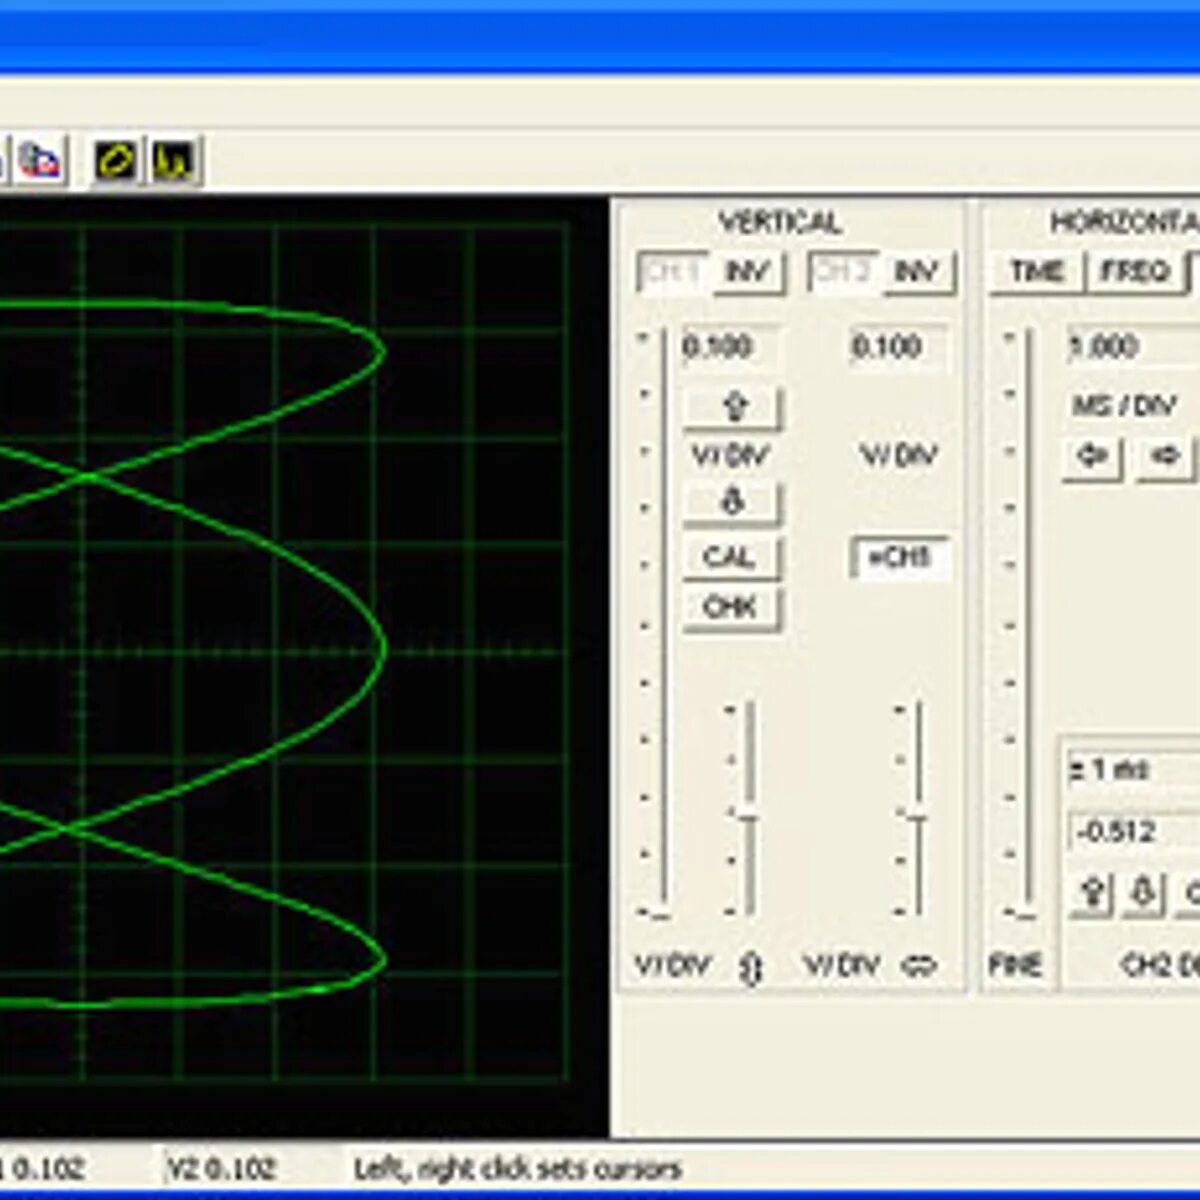Image resolution: width=1200 pixels, height=1200 pixels.
Task: Click the CH2 0.100 volts value field
Action: click(x=897, y=347)
